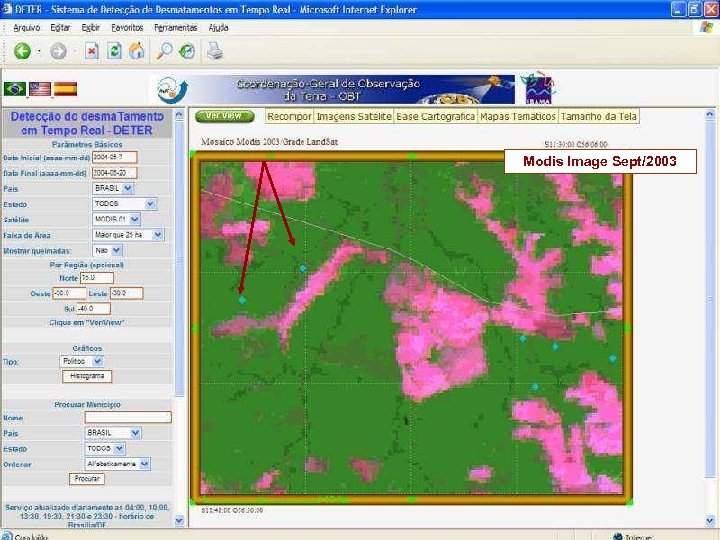Viewport: 720px width, 540px height.
Task: Click the Internet Explorer icon in the title bar
Action: pos(6,9)
